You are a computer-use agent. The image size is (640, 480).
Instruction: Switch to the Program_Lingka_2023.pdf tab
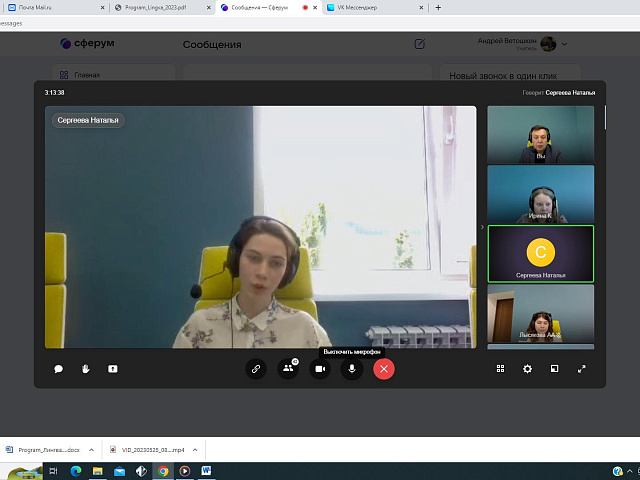coord(155,7)
